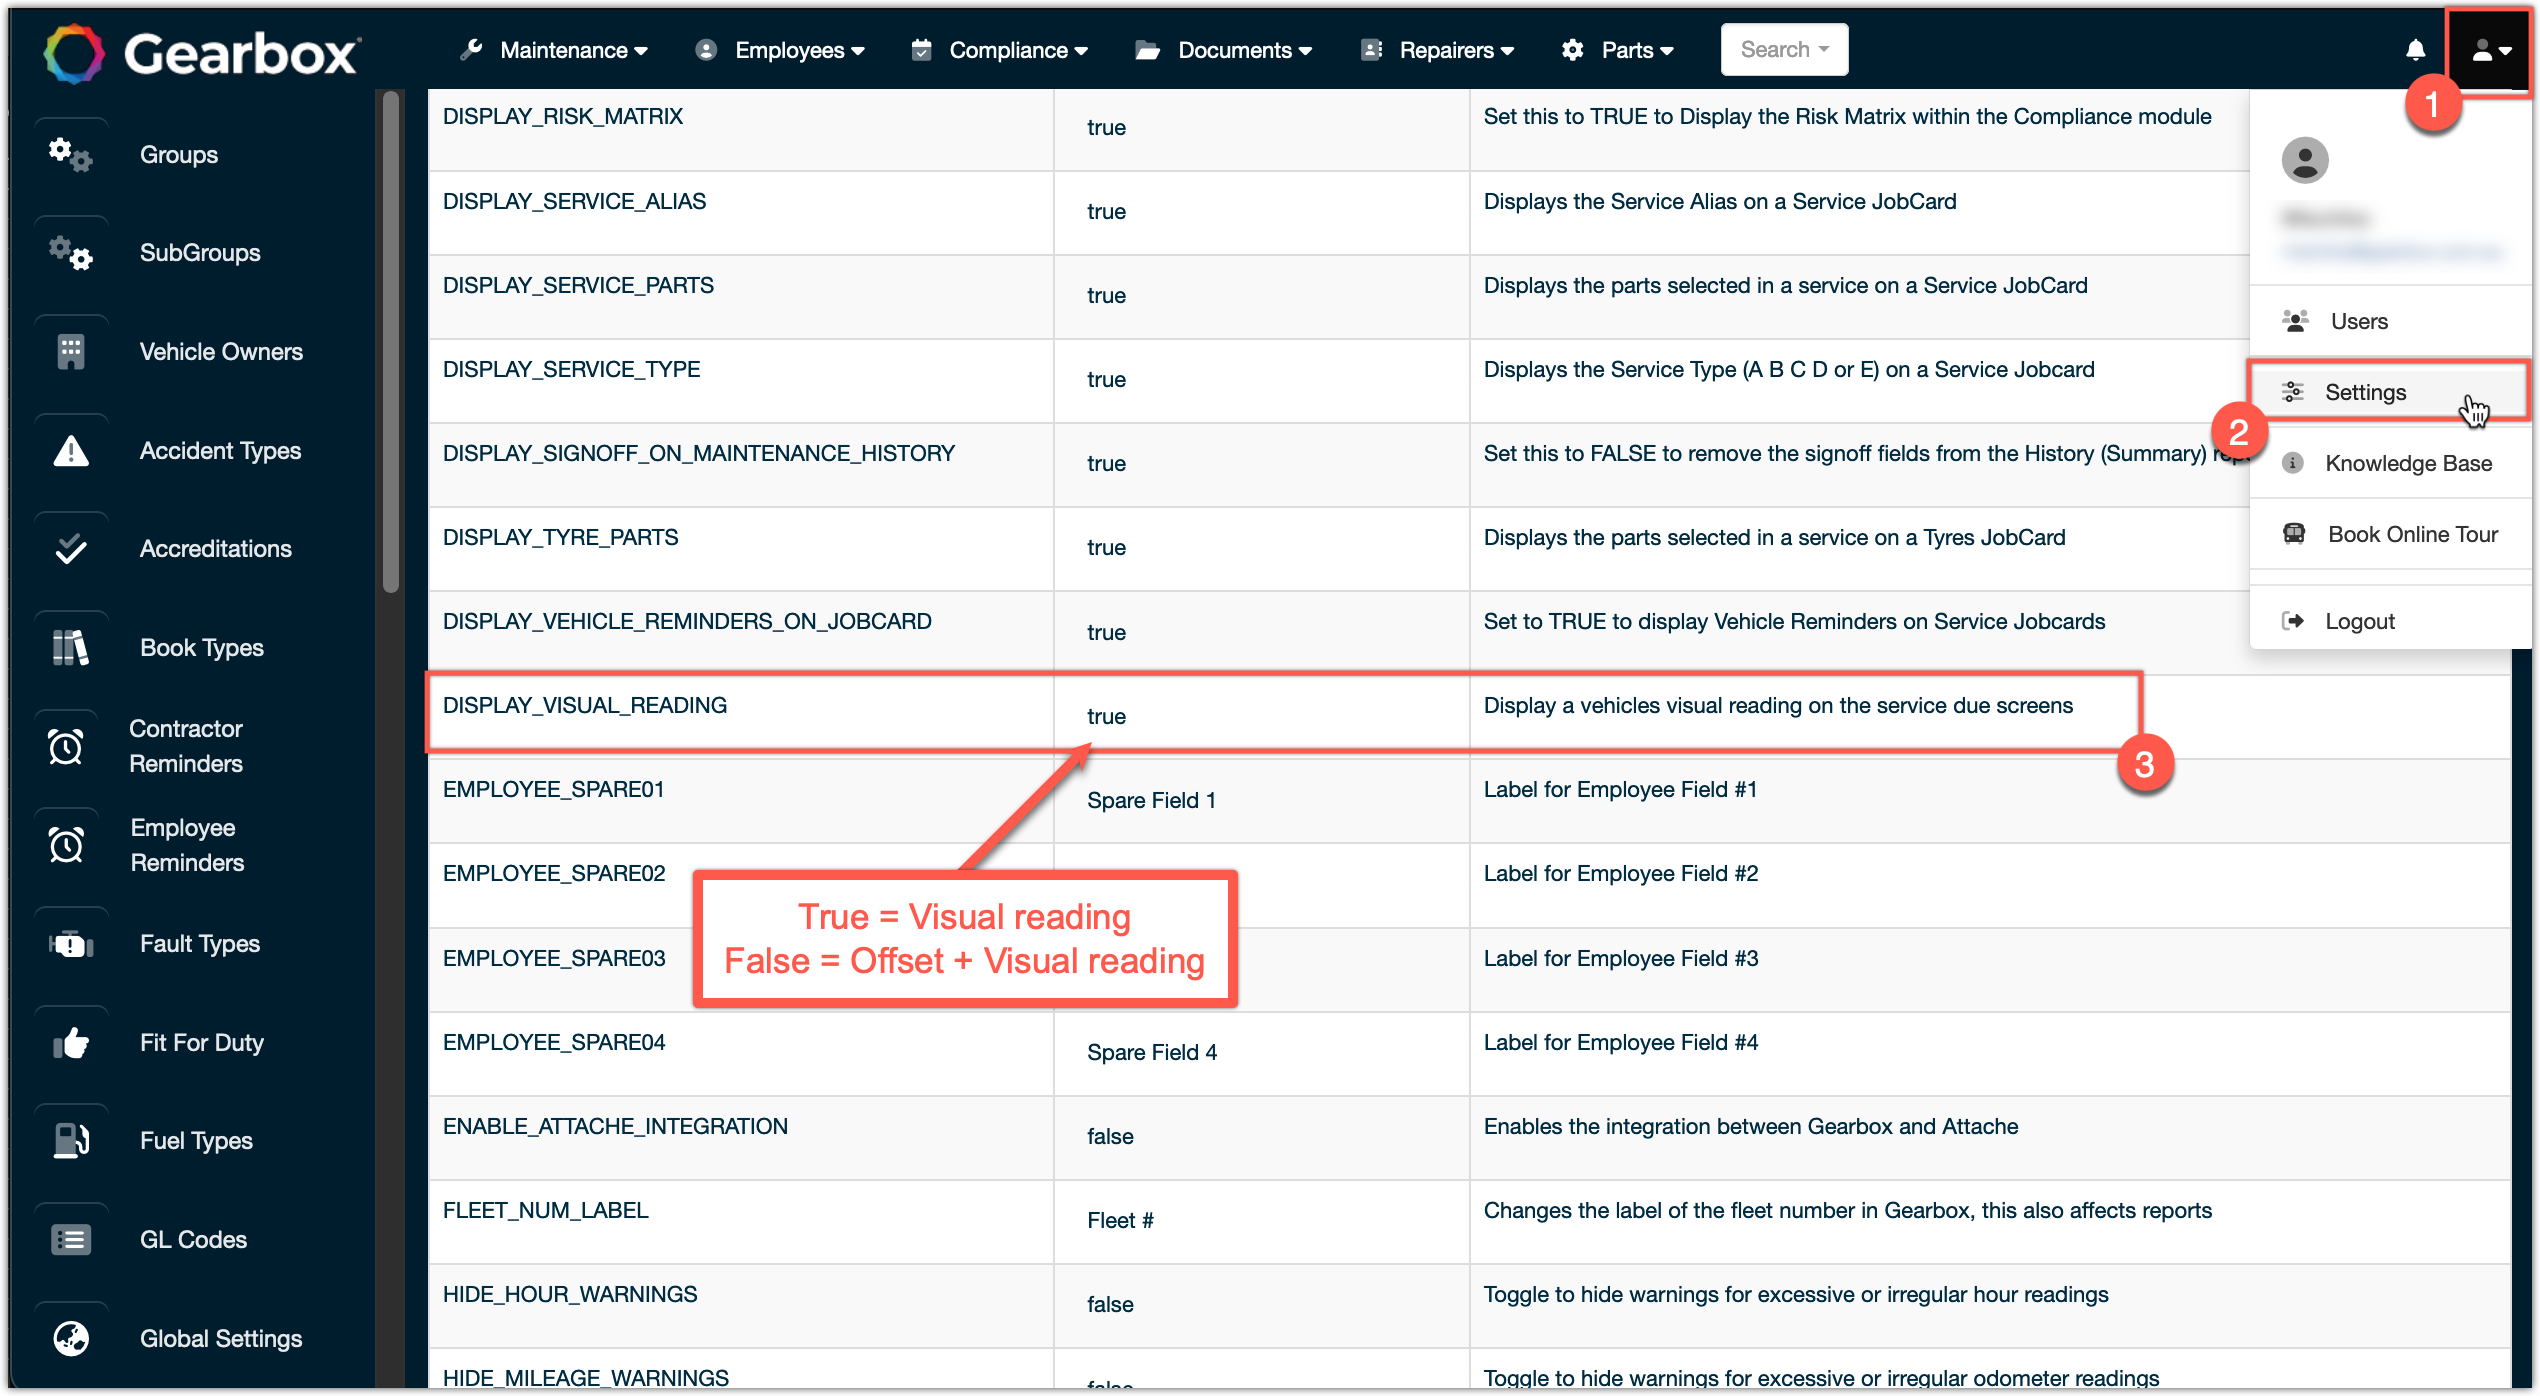
Task: Open Fuel Types sidebar link
Action: coord(196,1141)
